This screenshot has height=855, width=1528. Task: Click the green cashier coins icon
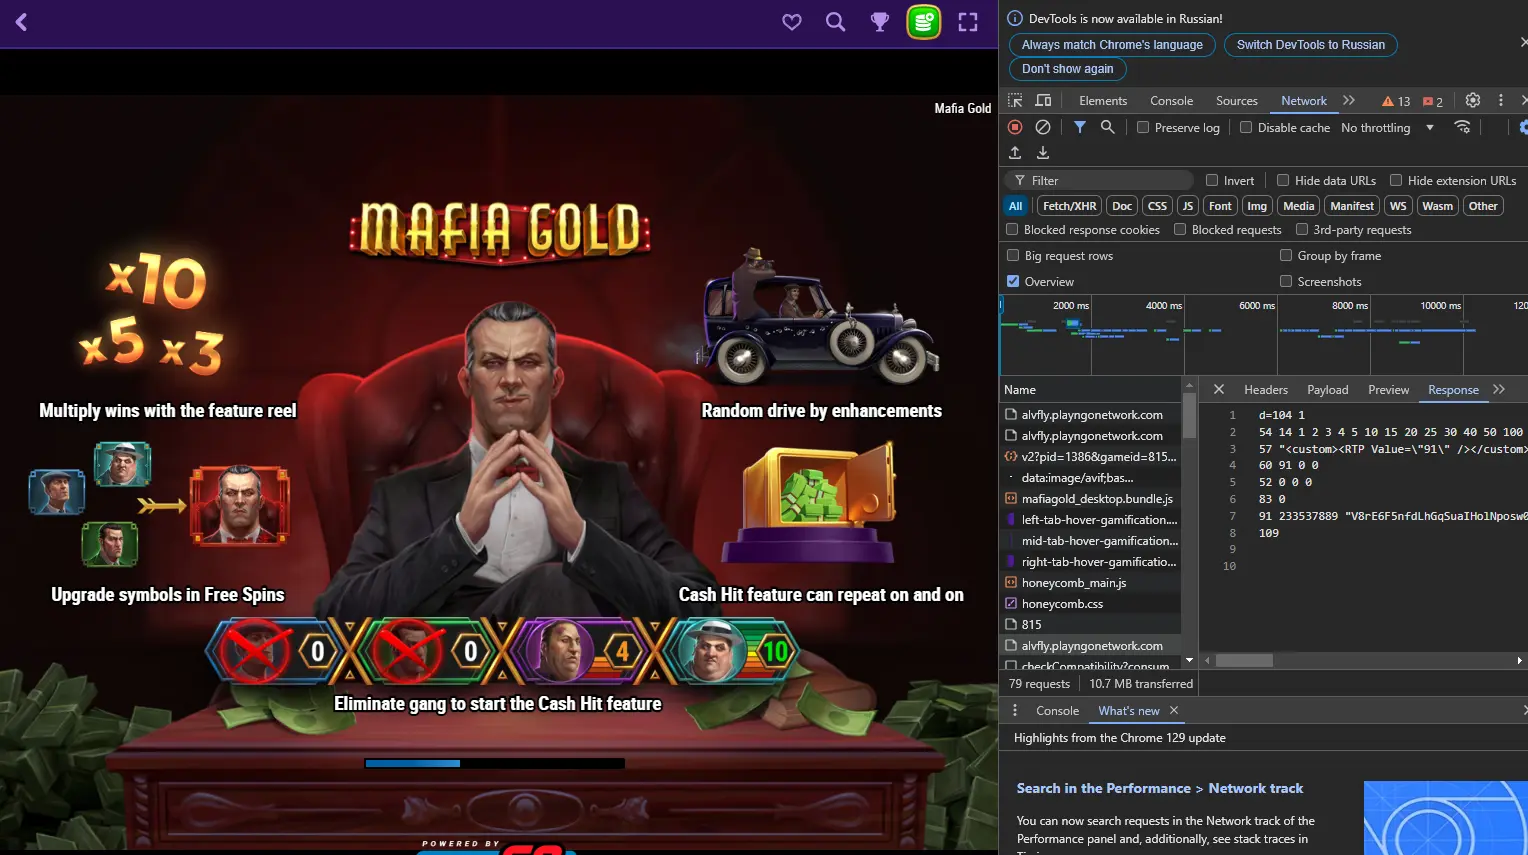click(x=924, y=22)
